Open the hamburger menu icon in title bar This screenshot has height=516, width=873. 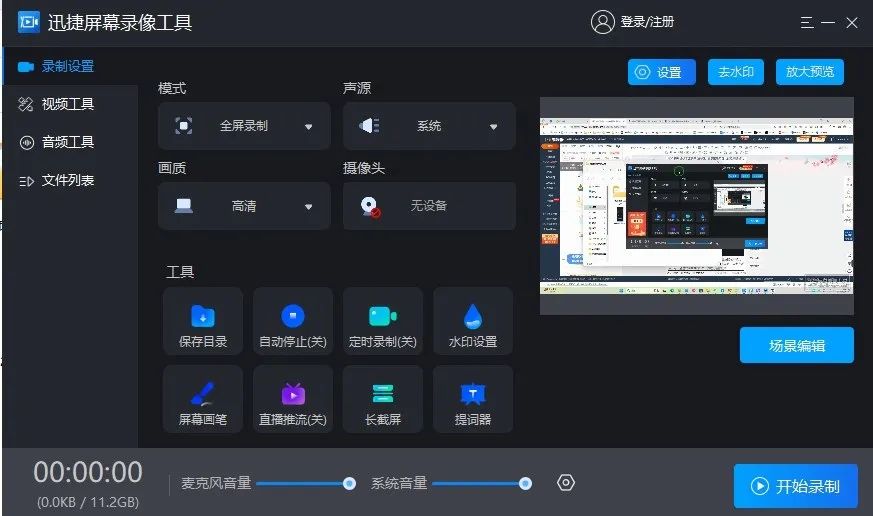[807, 23]
